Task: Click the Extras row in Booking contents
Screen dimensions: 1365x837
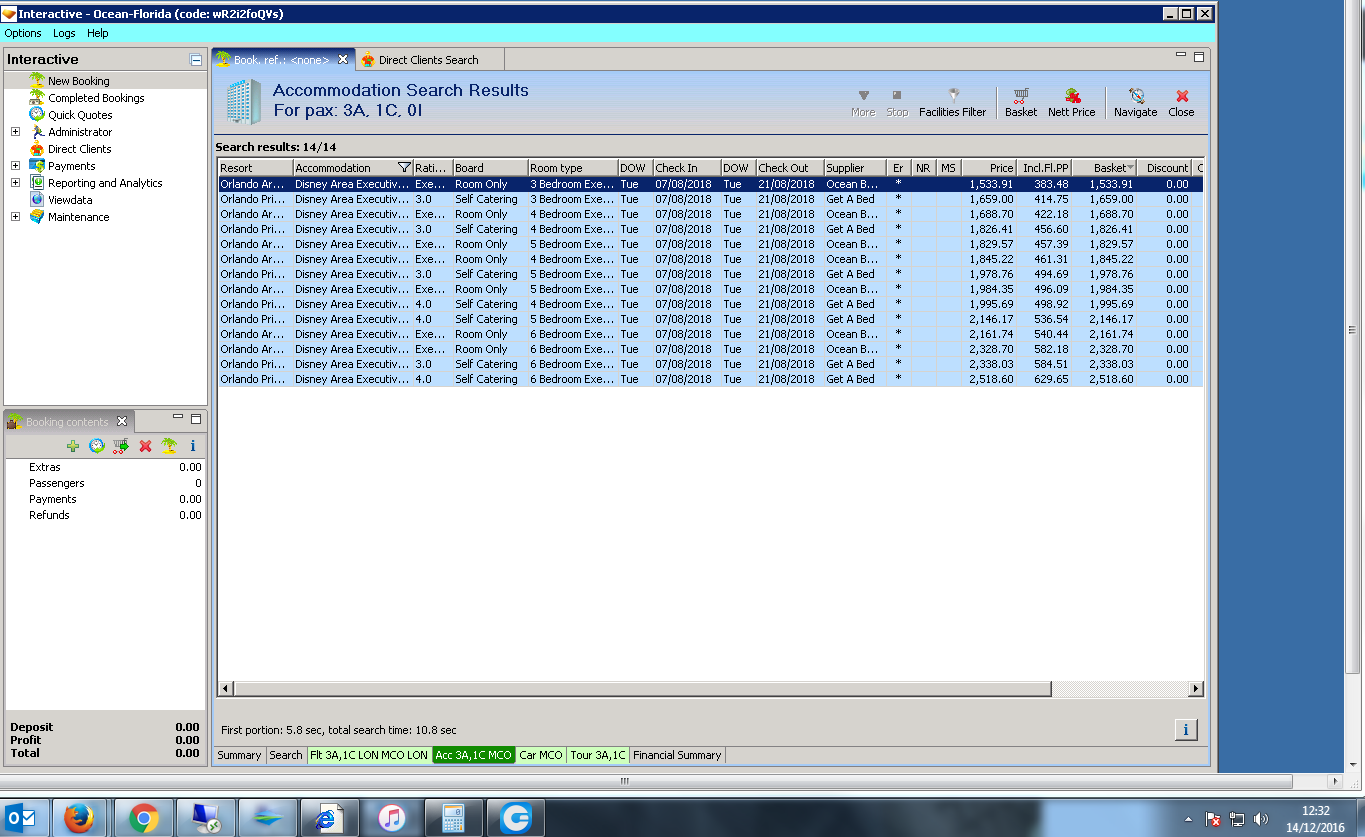Action: (x=105, y=467)
